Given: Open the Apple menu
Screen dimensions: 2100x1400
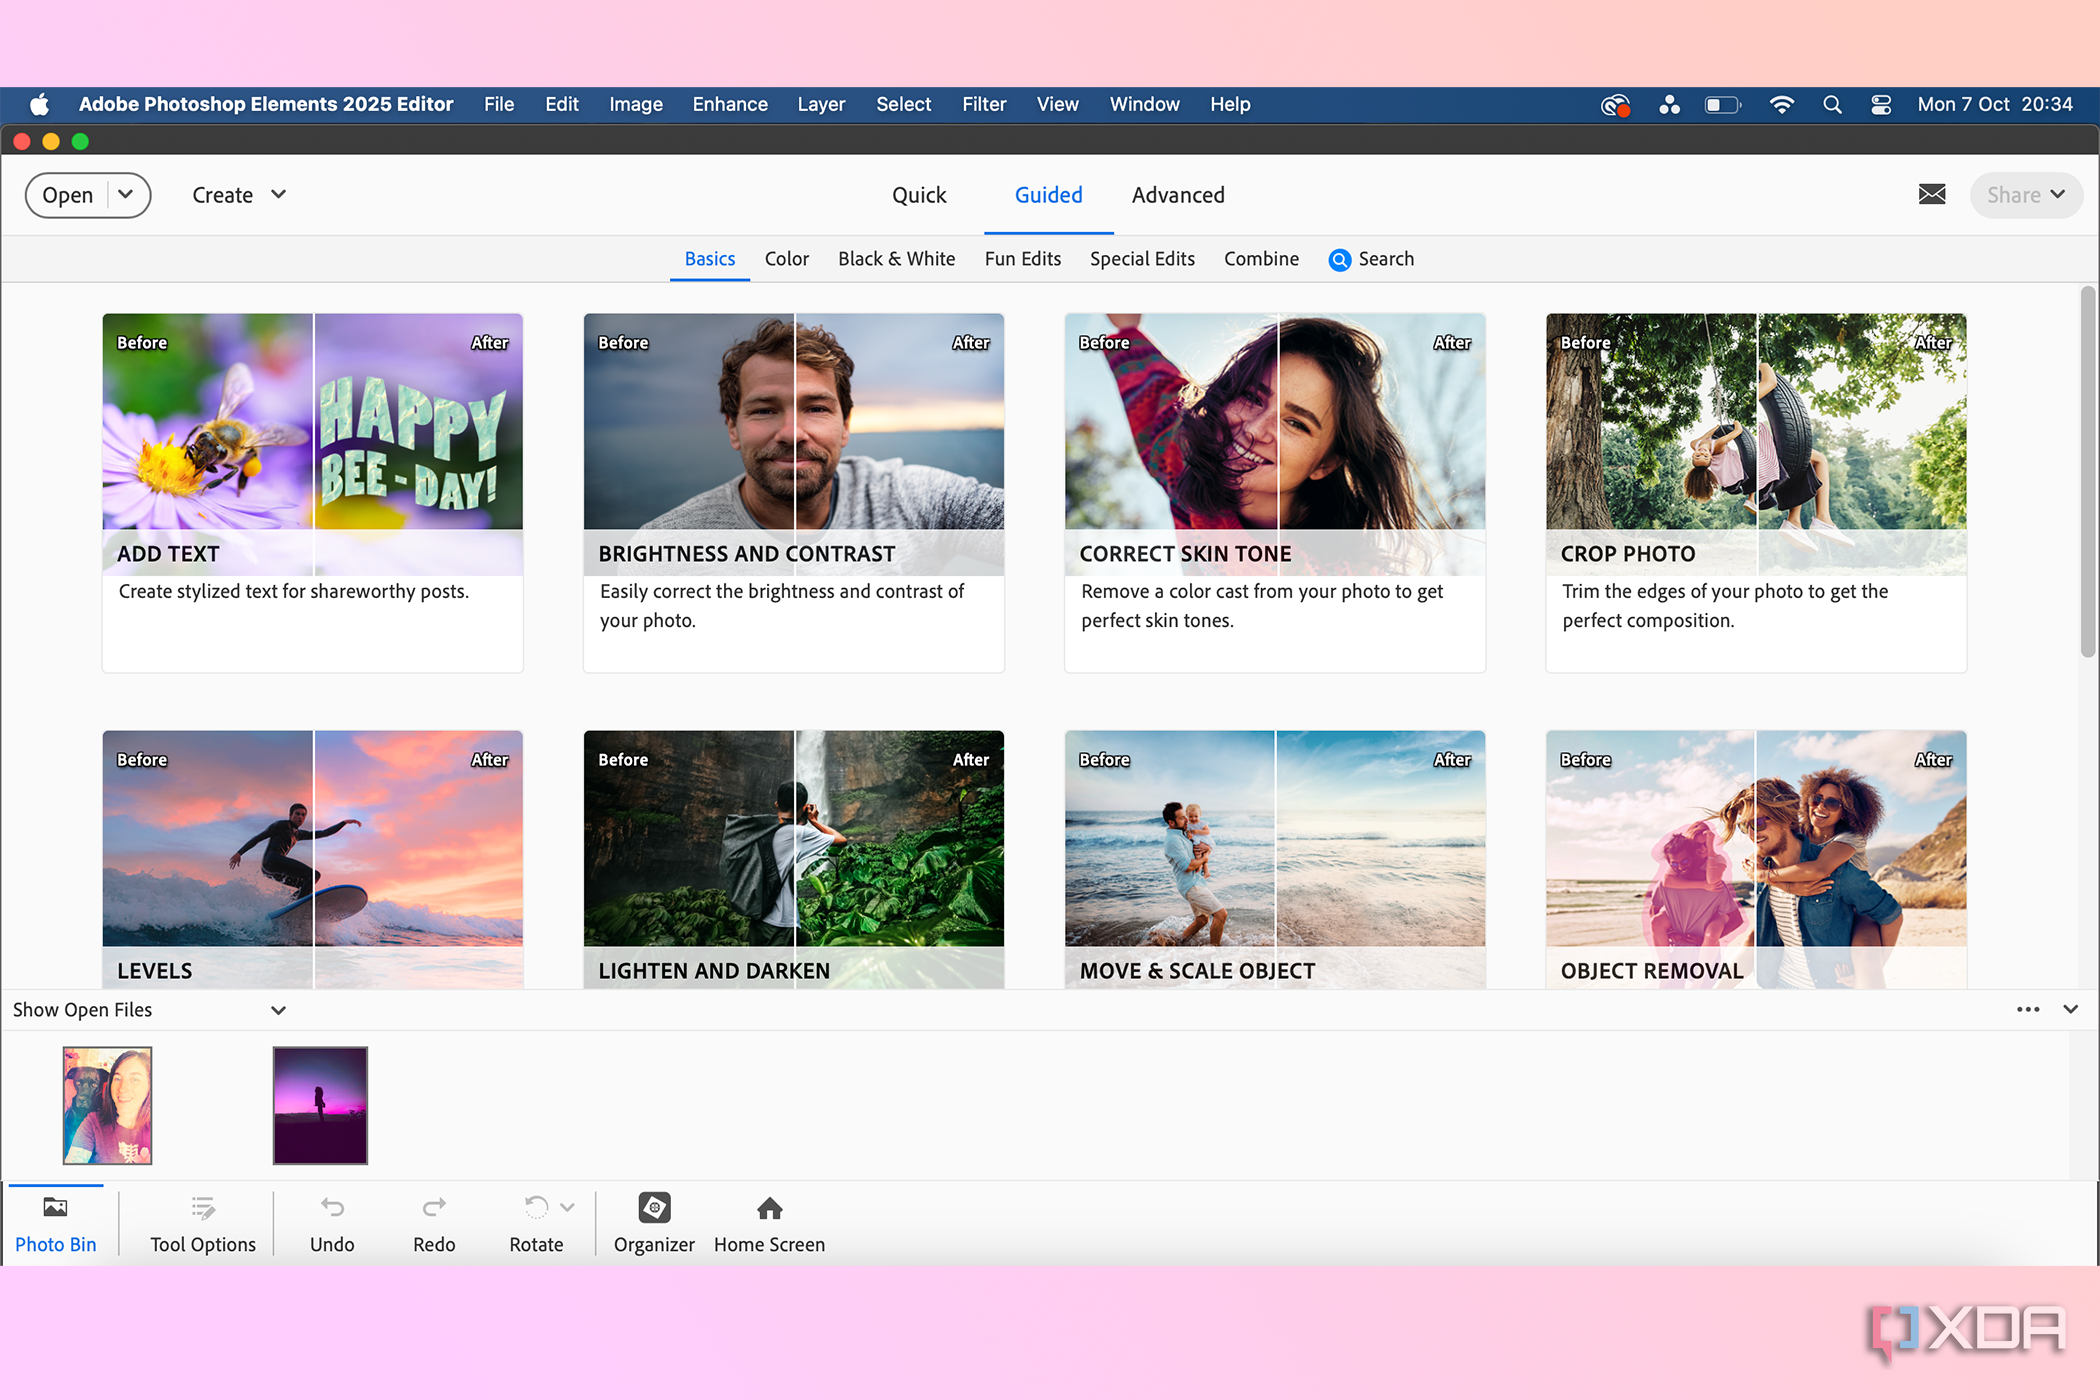Looking at the screenshot, I should pyautogui.click(x=40, y=104).
